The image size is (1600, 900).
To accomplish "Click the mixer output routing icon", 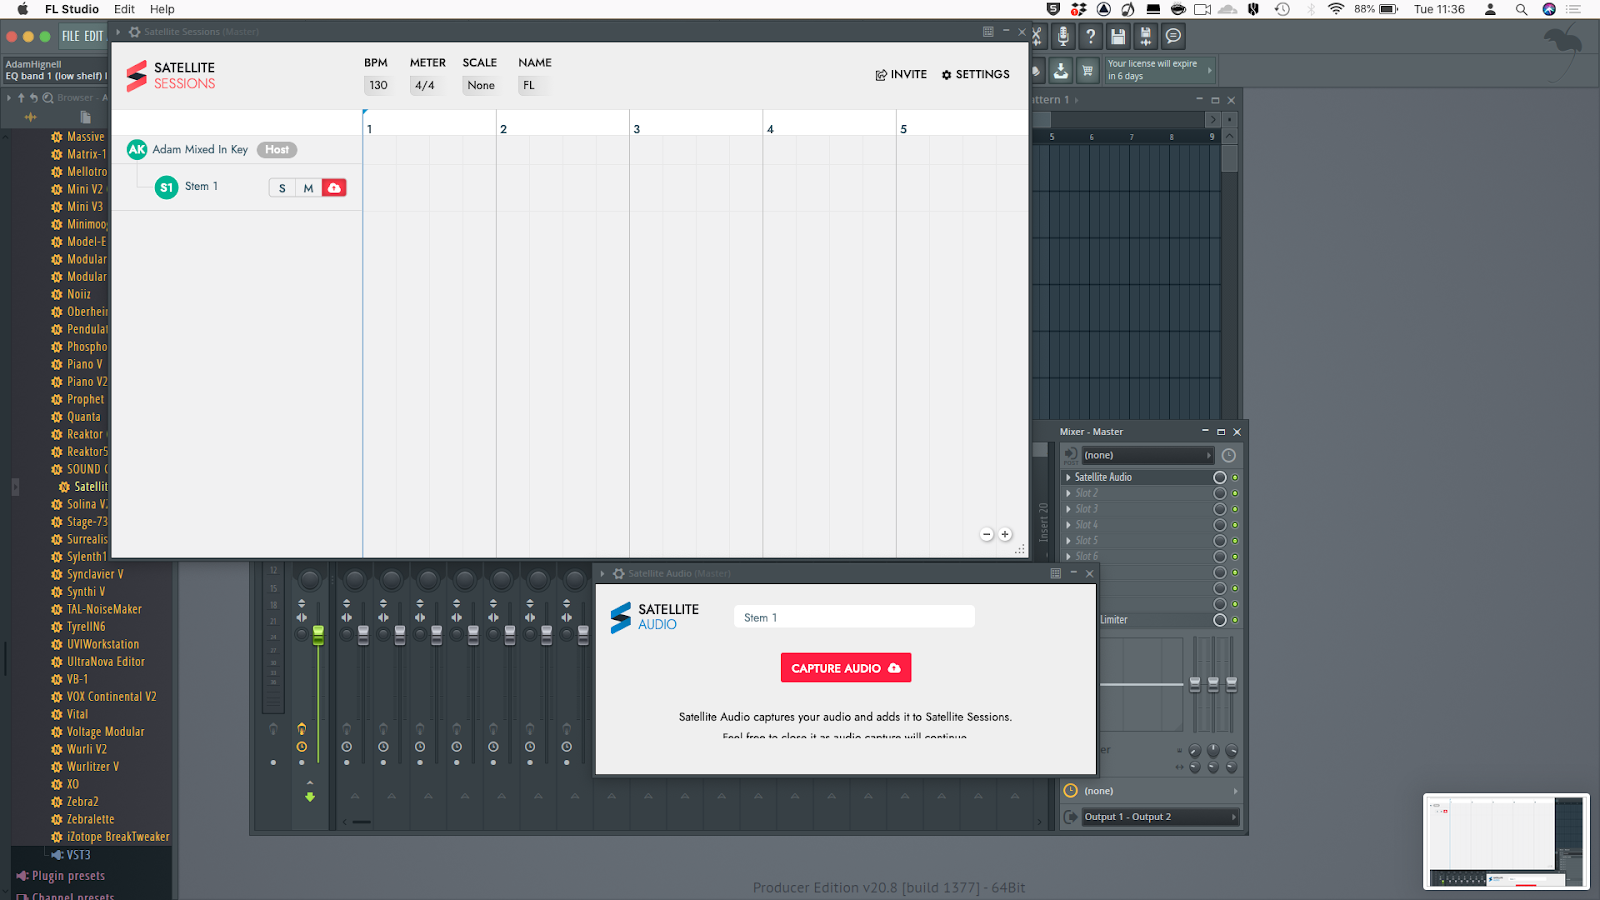I will click(x=1070, y=817).
